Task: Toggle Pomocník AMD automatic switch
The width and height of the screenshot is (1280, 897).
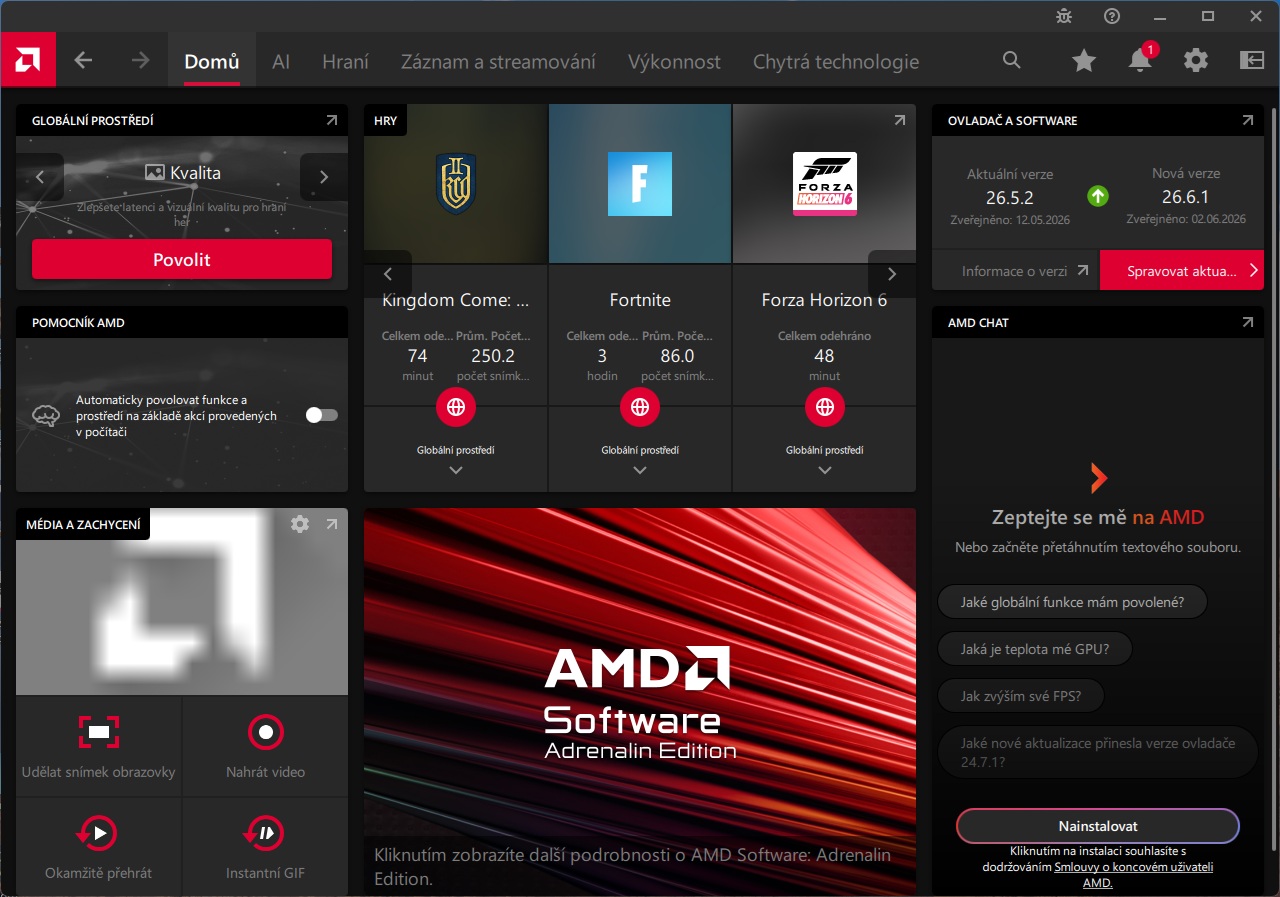Action: tap(322, 415)
